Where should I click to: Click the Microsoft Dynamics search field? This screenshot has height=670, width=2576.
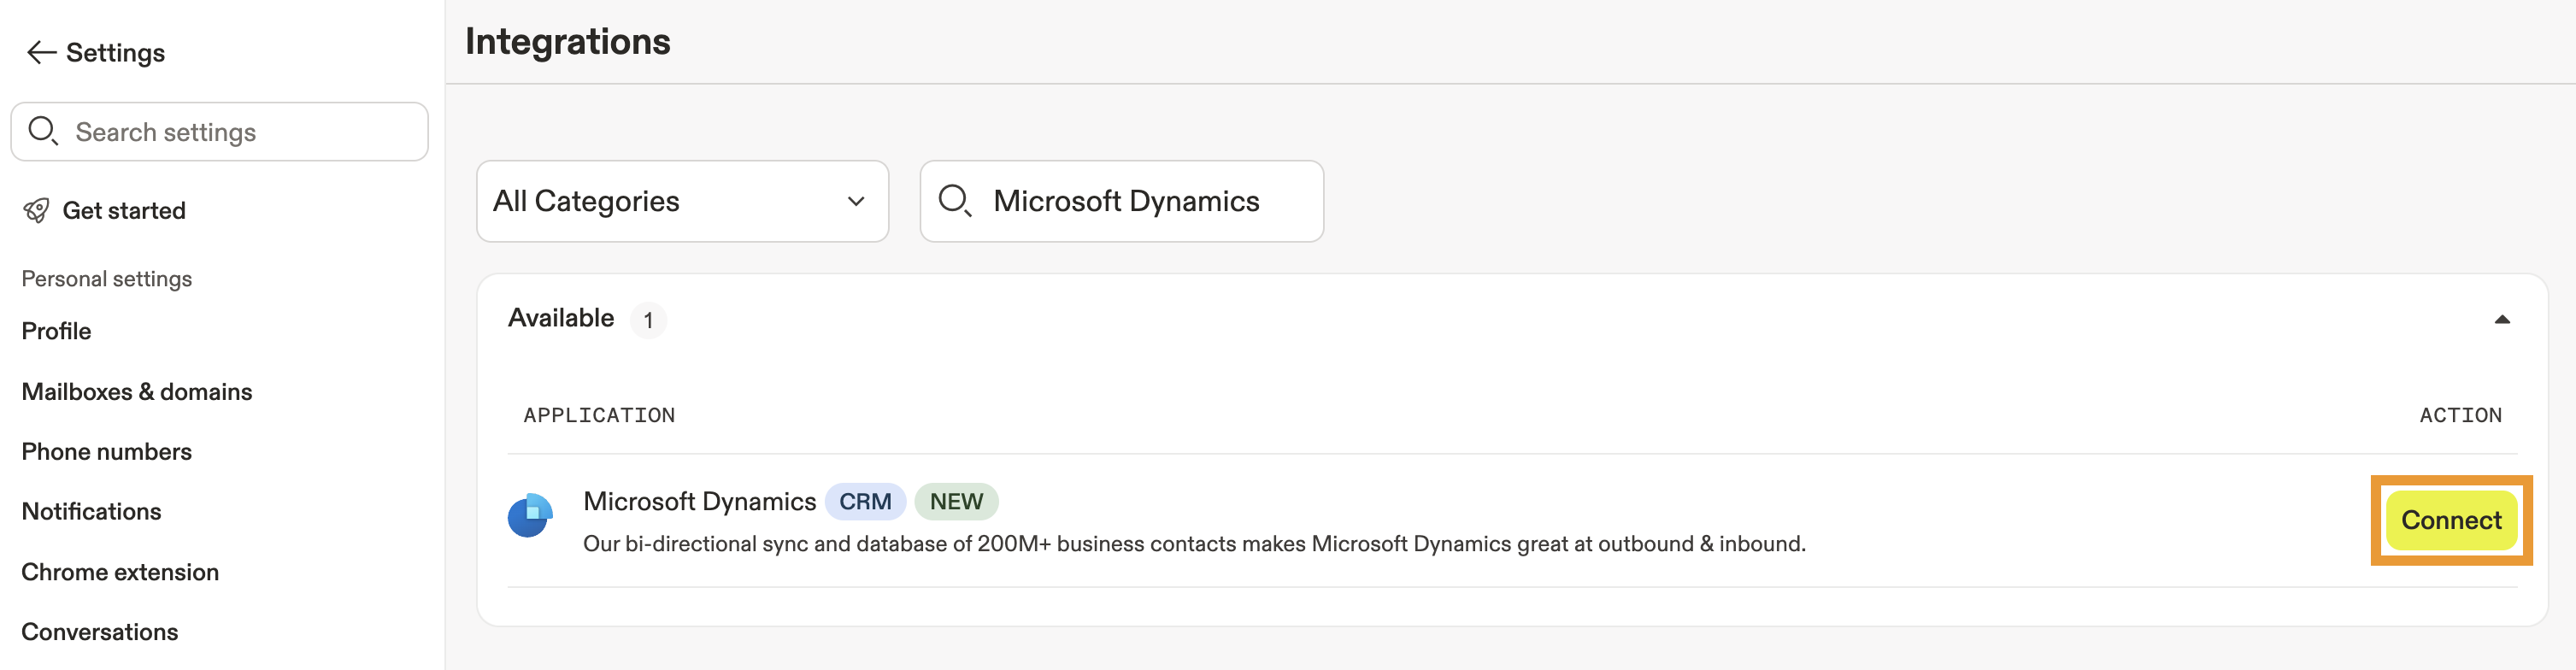1121,201
